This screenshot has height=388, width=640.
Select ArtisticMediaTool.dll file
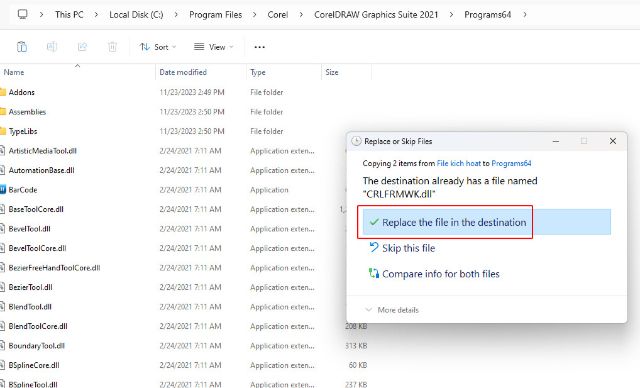point(42,151)
